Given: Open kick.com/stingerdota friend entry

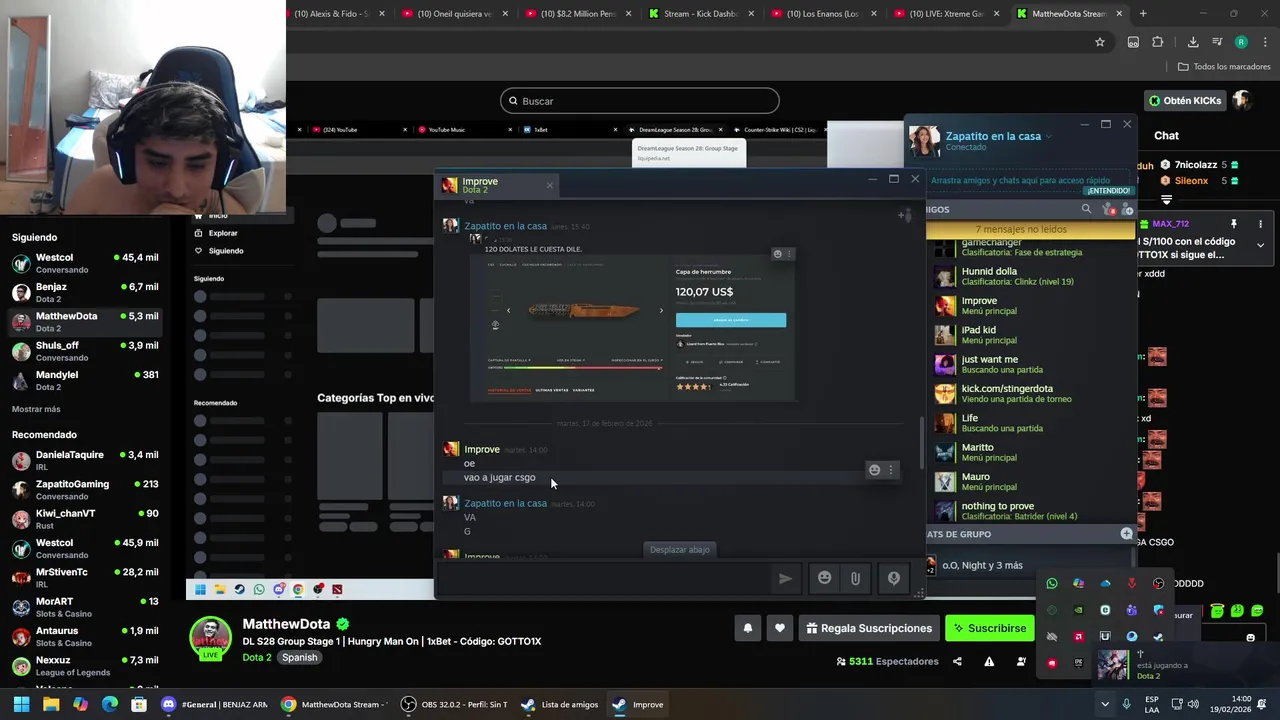Looking at the screenshot, I should tap(1030, 393).
